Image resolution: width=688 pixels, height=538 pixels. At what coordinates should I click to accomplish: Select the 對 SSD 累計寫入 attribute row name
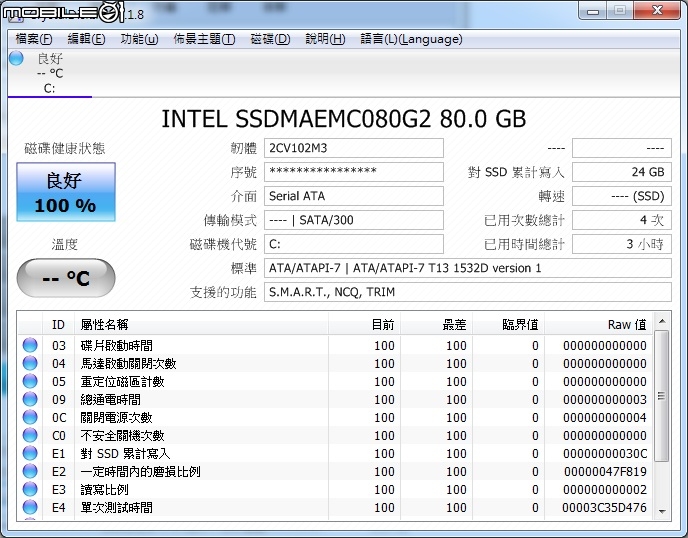pyautogui.click(x=125, y=453)
